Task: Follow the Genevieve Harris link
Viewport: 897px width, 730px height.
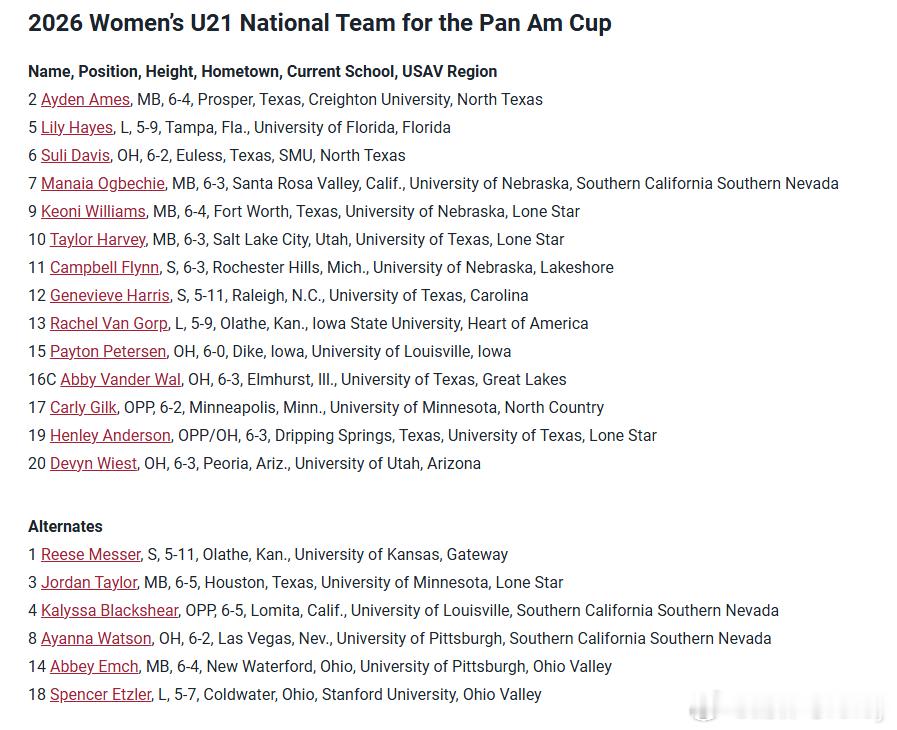Action: tap(110, 296)
